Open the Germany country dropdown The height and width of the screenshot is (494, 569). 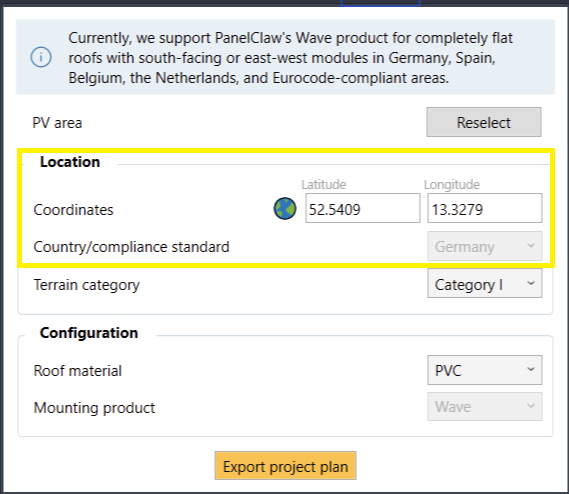(x=485, y=246)
